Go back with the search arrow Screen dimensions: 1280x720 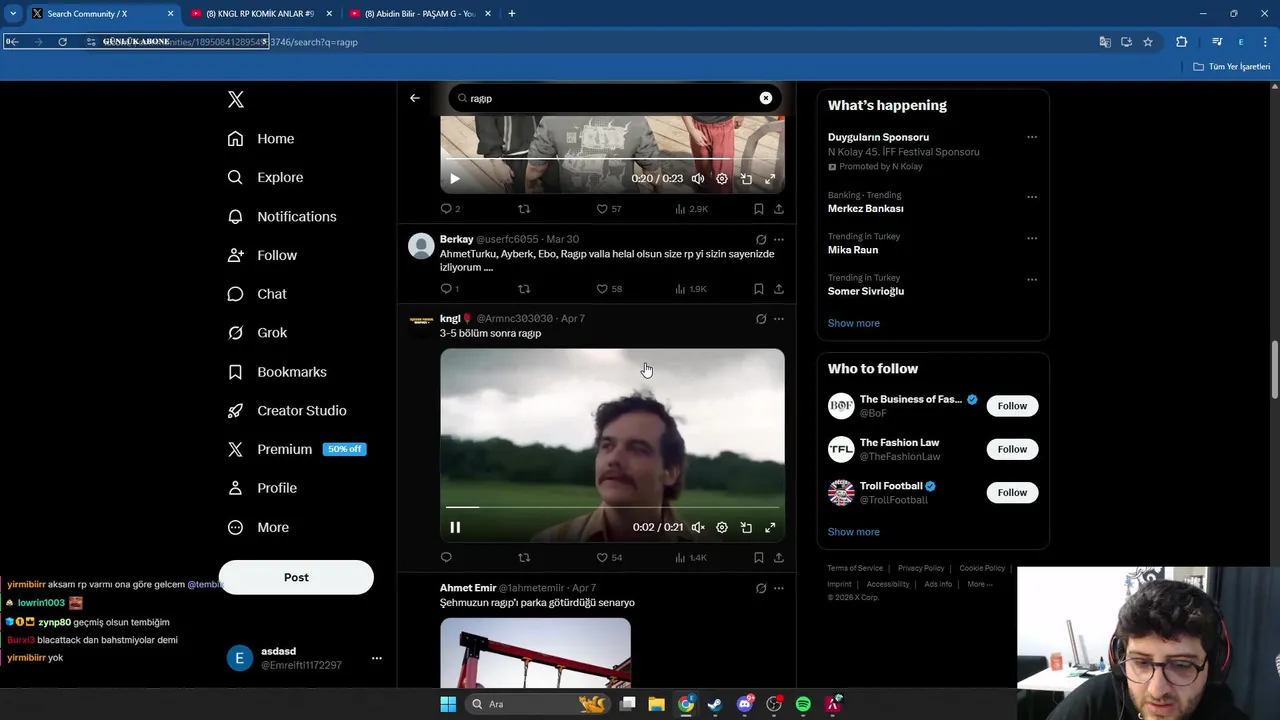click(x=415, y=98)
